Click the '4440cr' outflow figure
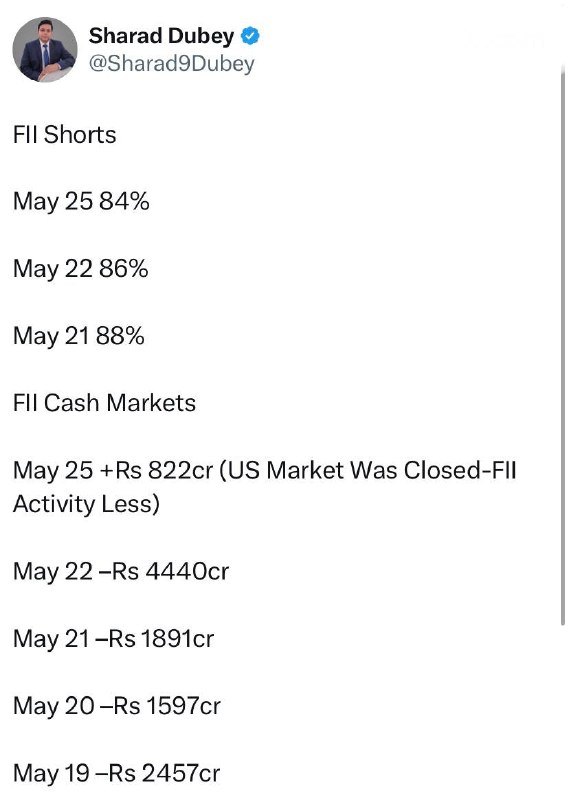This screenshot has height=800, width=569. 187,571
